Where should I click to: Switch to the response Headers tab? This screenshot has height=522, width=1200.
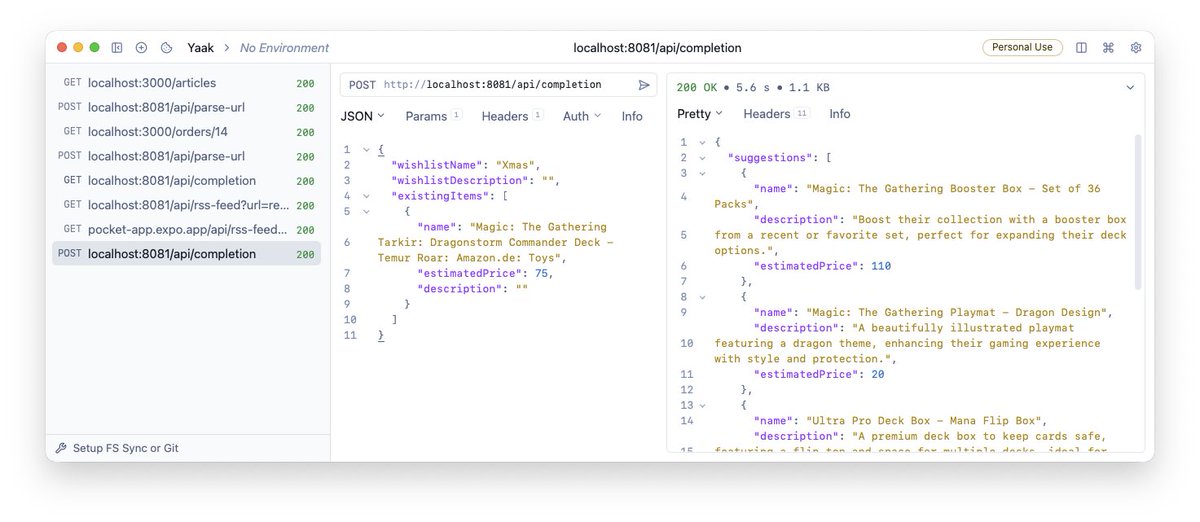pyautogui.click(x=776, y=114)
